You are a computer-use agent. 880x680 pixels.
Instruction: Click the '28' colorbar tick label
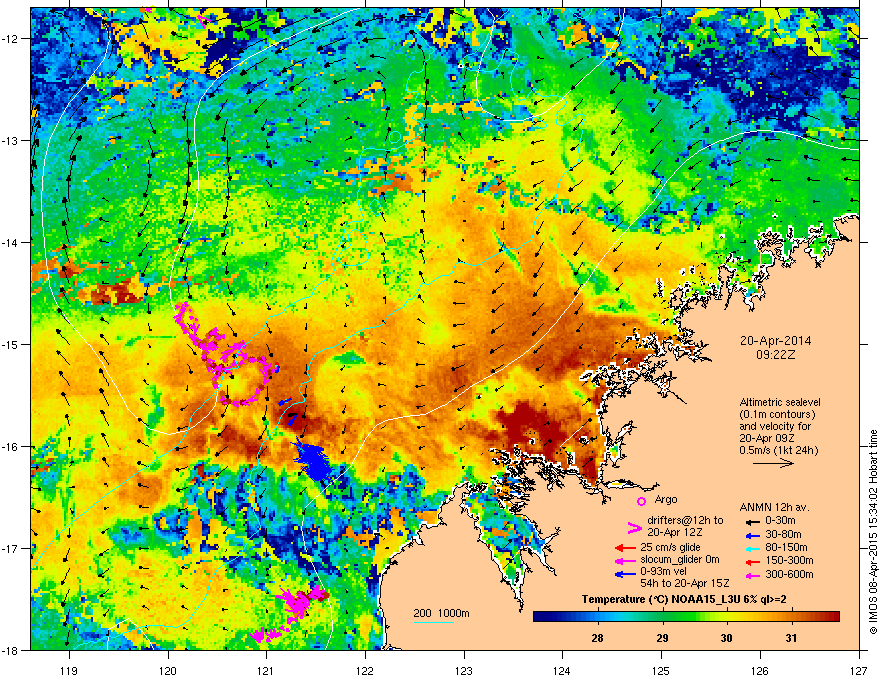(x=598, y=638)
